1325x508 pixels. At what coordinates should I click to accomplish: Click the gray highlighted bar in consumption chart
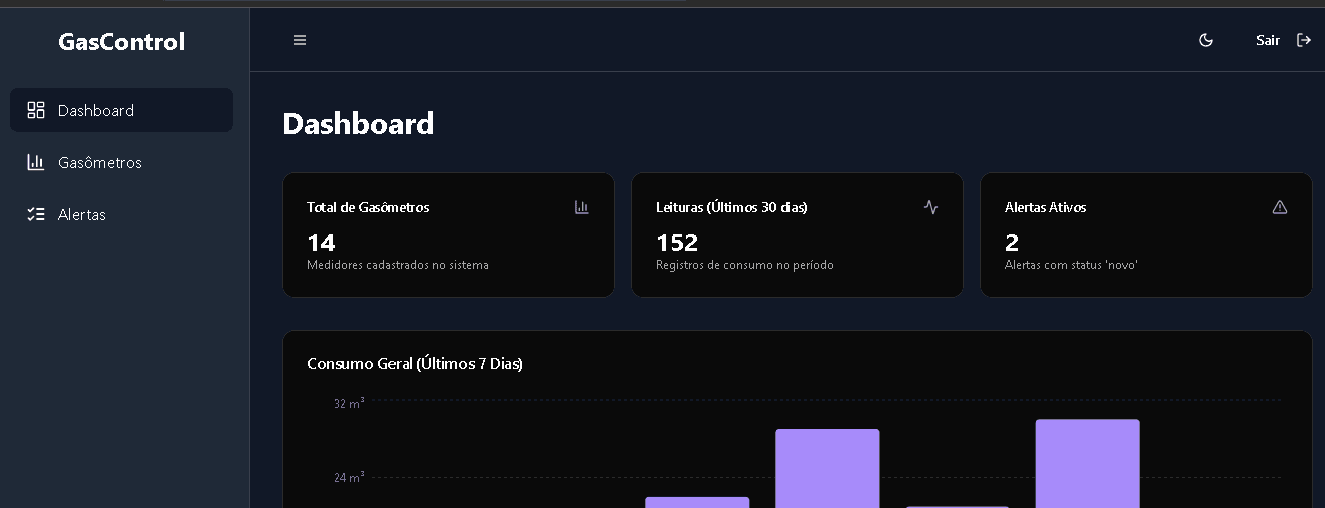click(957, 507)
